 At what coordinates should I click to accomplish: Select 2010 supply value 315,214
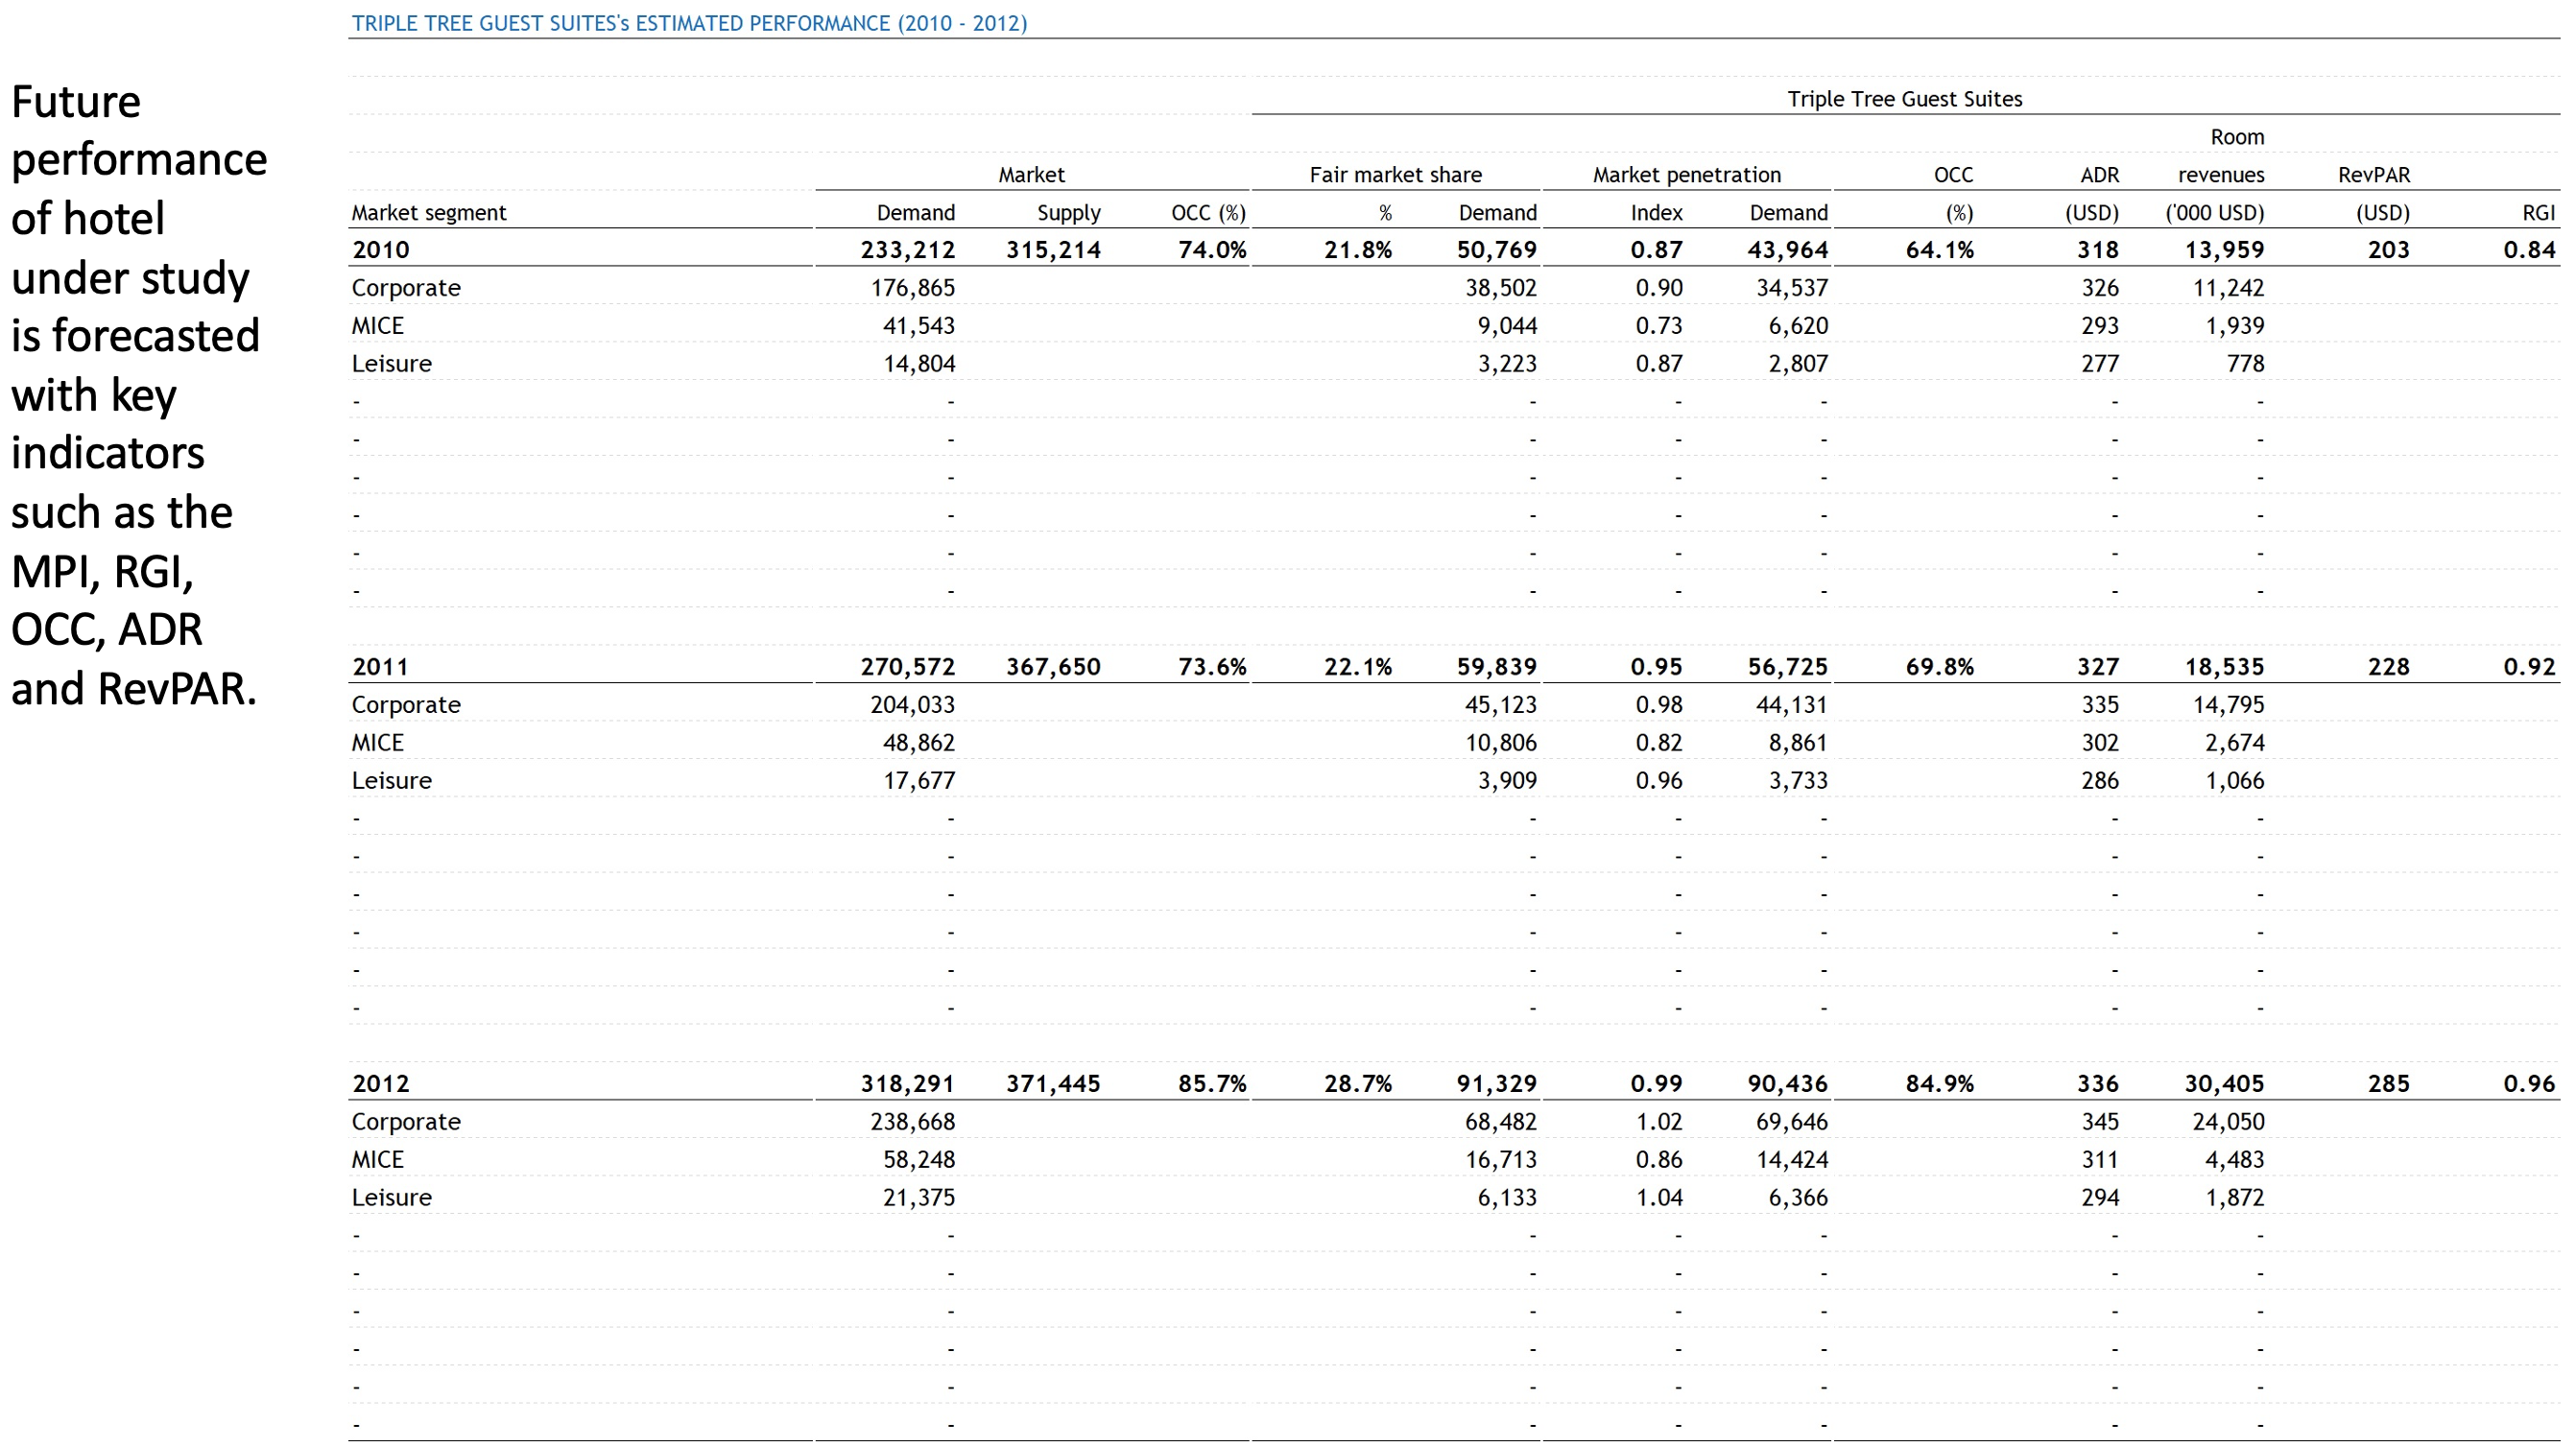[x=1053, y=250]
